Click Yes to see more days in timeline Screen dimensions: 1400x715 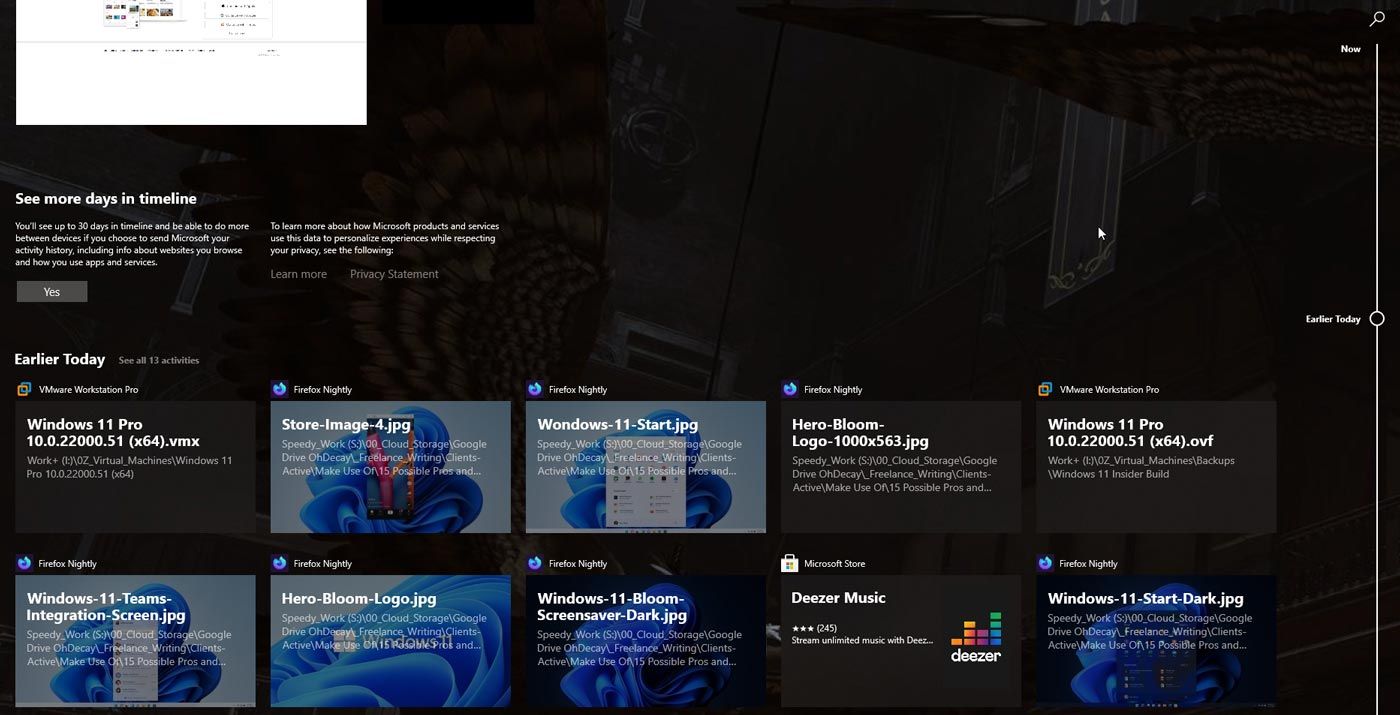click(51, 291)
